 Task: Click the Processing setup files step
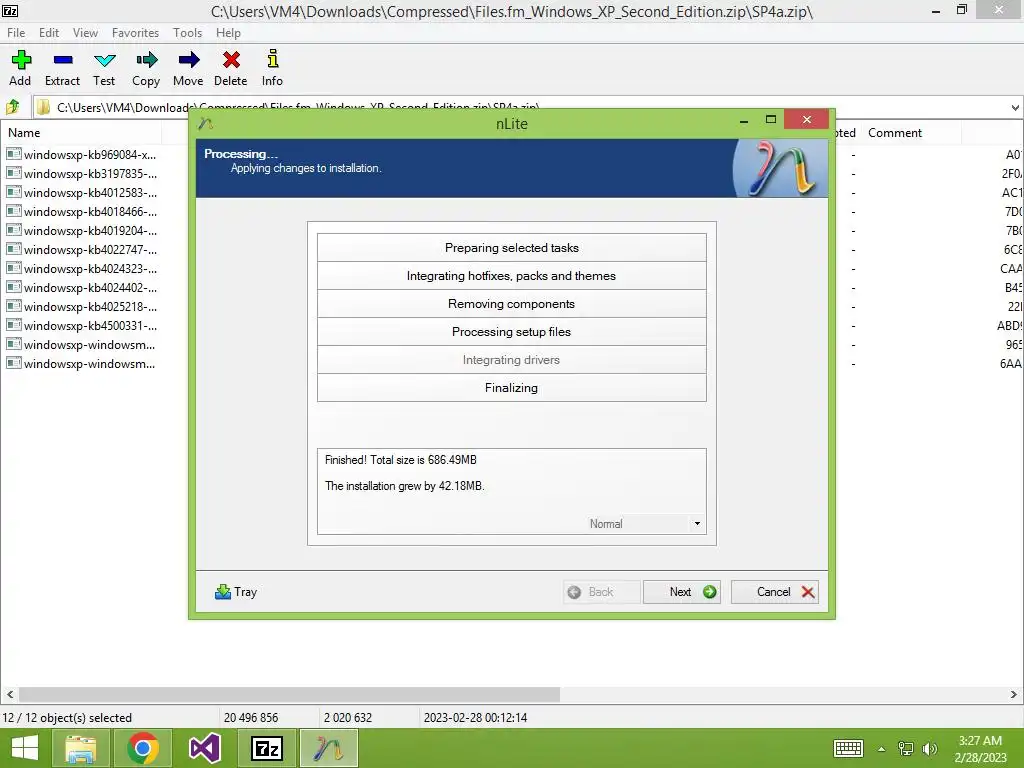(x=511, y=332)
